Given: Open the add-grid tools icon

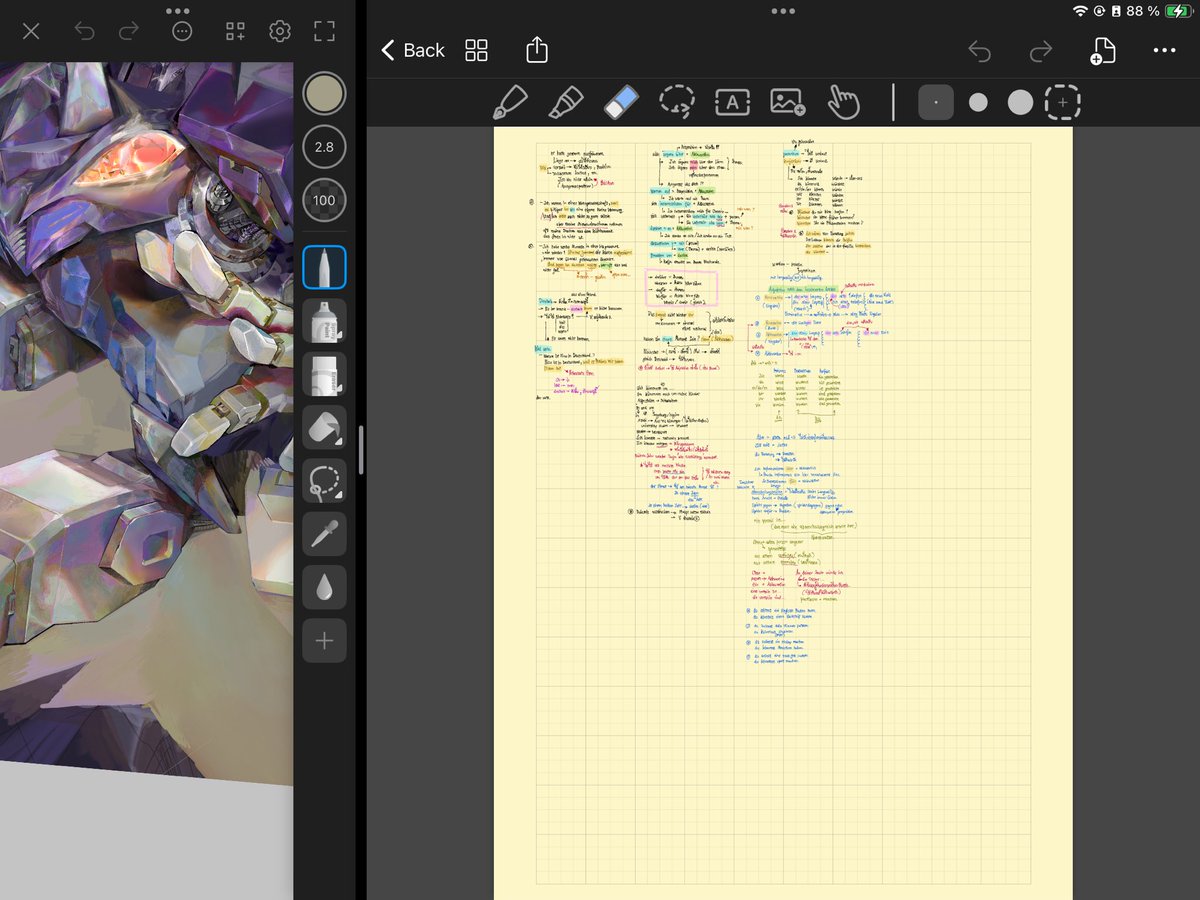Looking at the screenshot, I should point(235,32).
